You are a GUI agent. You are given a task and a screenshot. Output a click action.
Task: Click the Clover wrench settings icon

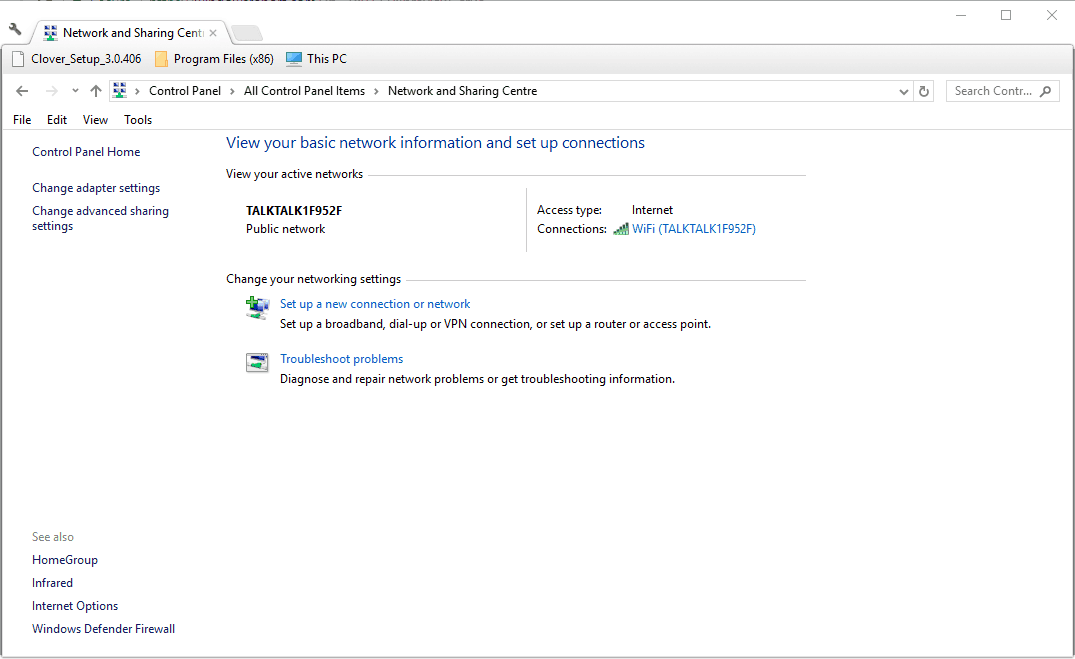pos(15,30)
